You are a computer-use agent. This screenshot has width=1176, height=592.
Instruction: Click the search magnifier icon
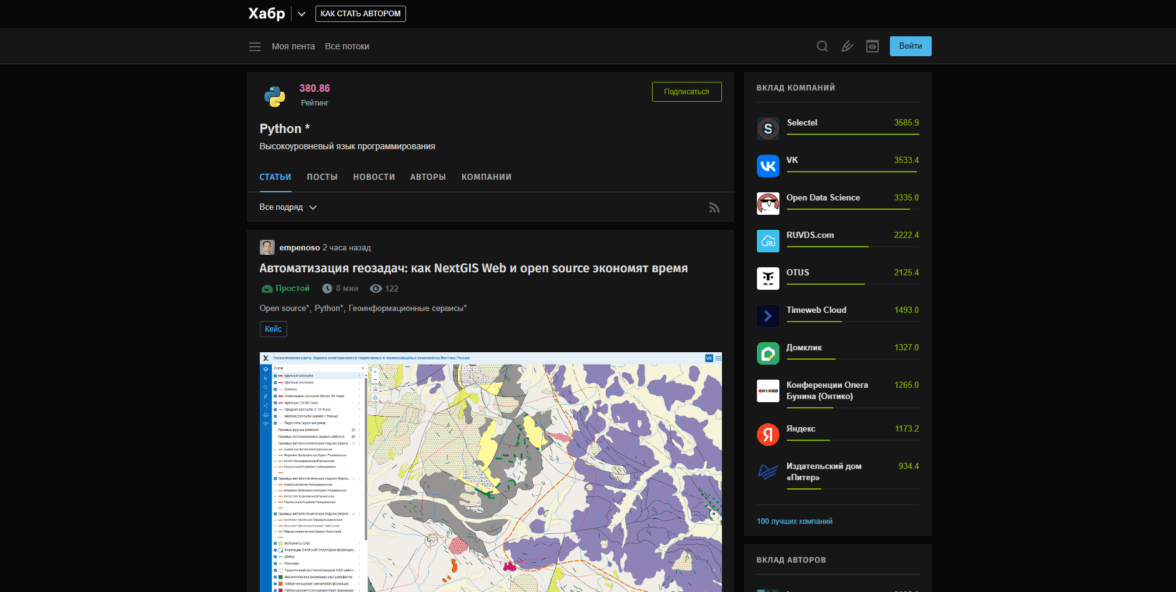(x=822, y=46)
